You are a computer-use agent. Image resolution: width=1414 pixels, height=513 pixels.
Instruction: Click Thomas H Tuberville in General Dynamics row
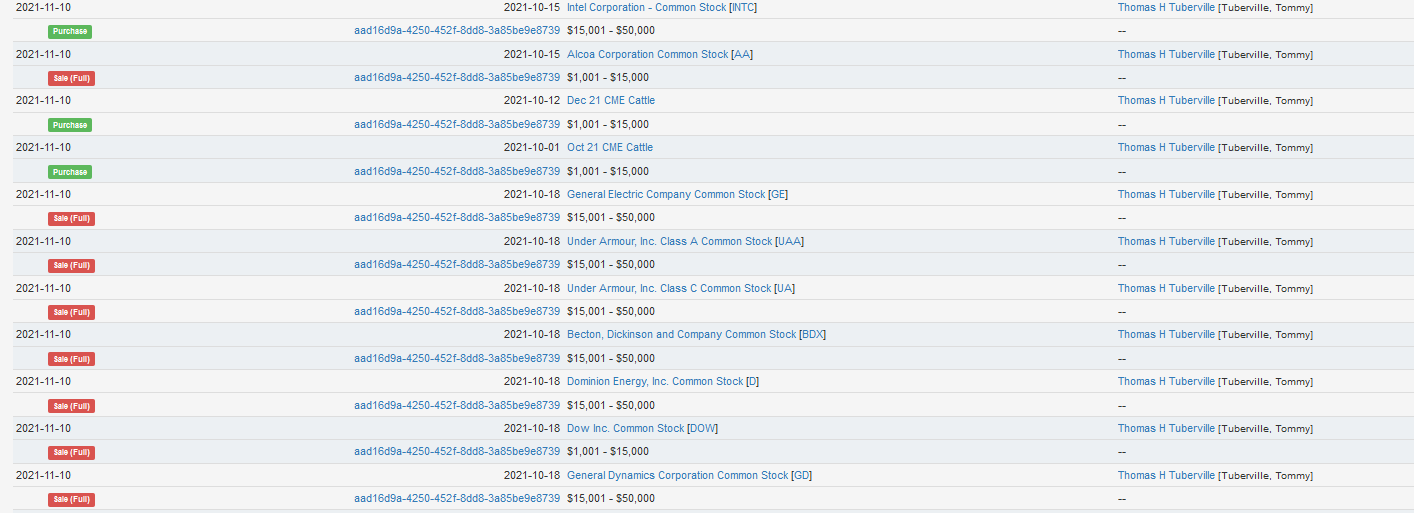point(1166,475)
